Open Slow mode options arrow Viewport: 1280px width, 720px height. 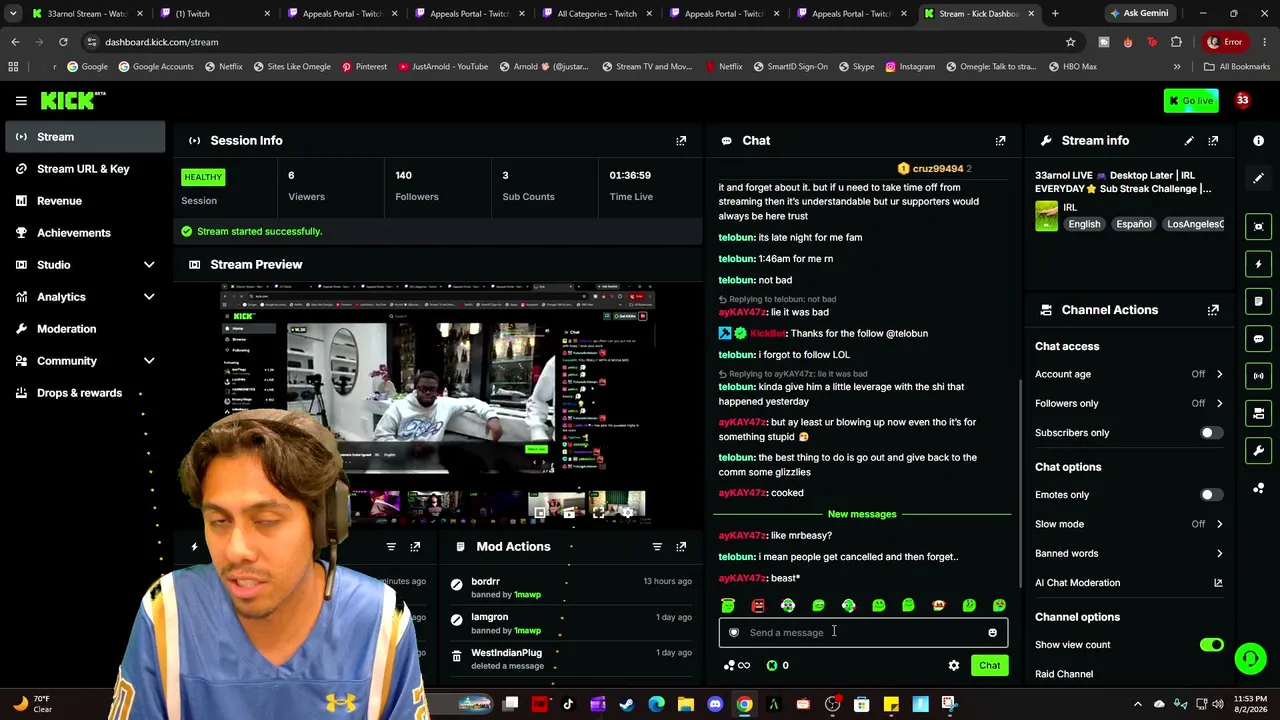tap(1219, 524)
